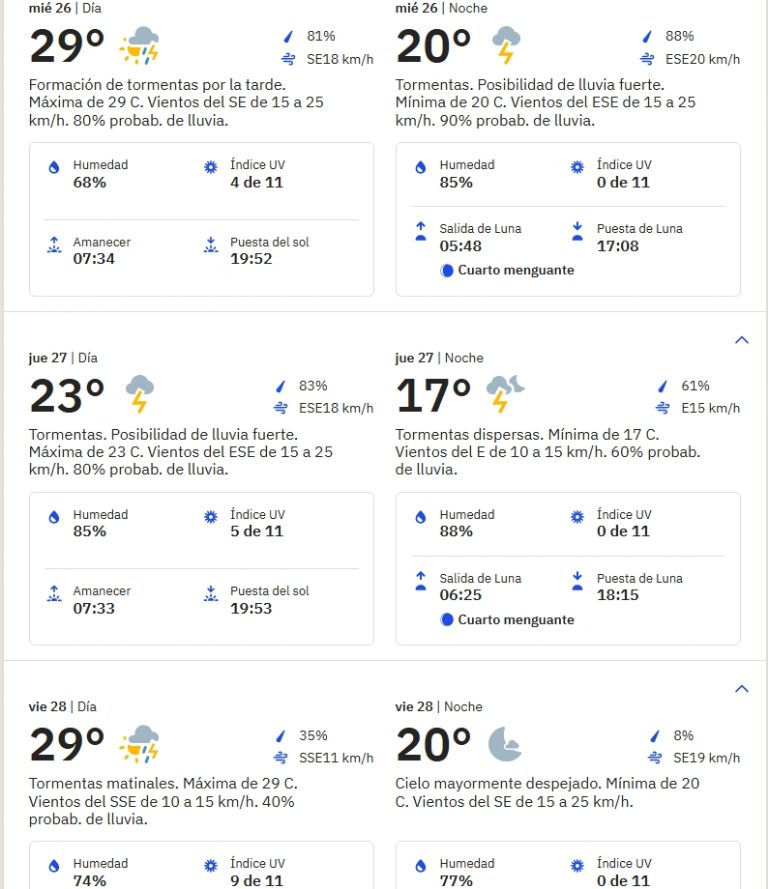Click the wind icon next to ESE20 km/h
The width and height of the screenshot is (768, 889).
pos(648,59)
